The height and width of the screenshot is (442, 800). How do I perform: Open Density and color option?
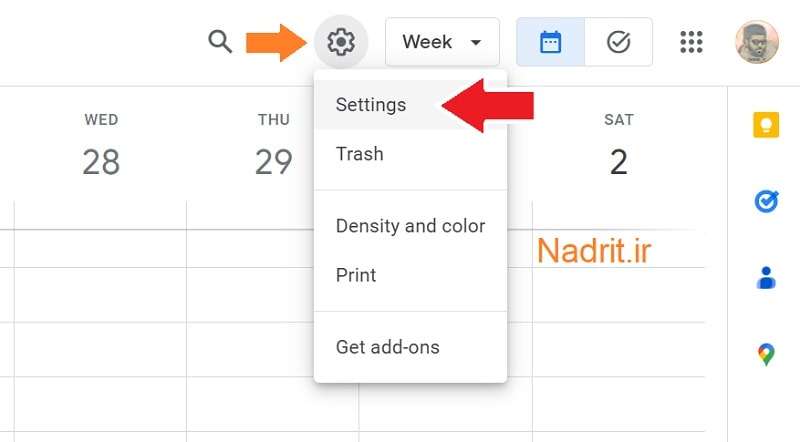[x=411, y=226]
